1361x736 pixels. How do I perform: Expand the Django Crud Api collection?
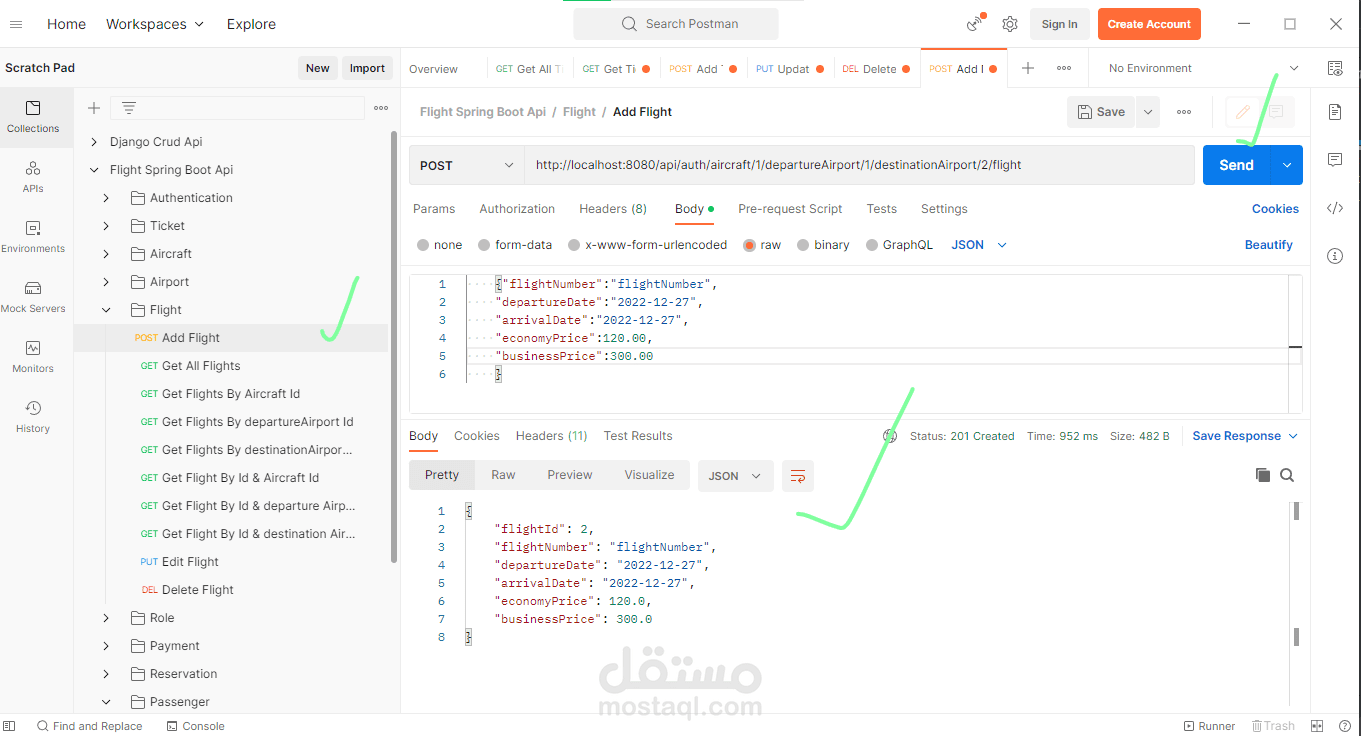(x=94, y=142)
